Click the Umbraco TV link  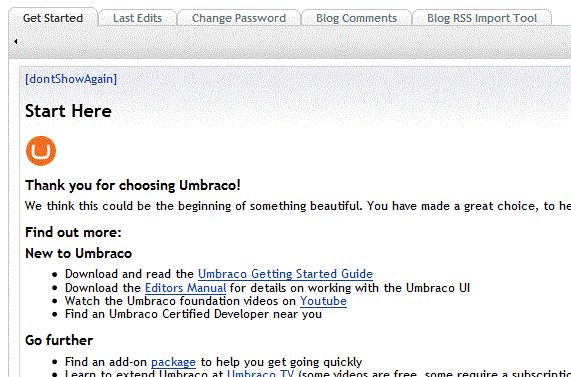(260, 374)
